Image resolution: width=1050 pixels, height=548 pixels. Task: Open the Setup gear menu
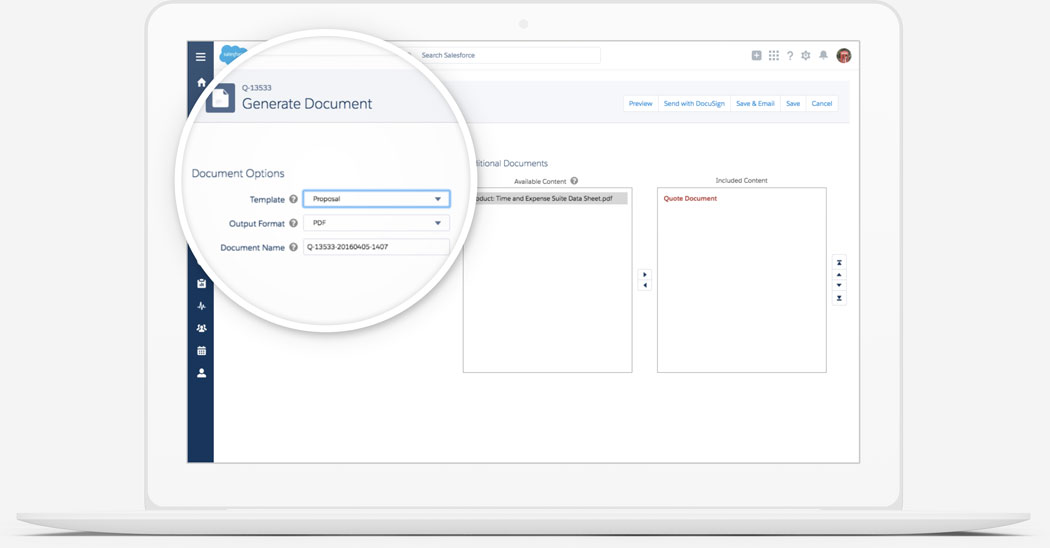point(806,56)
